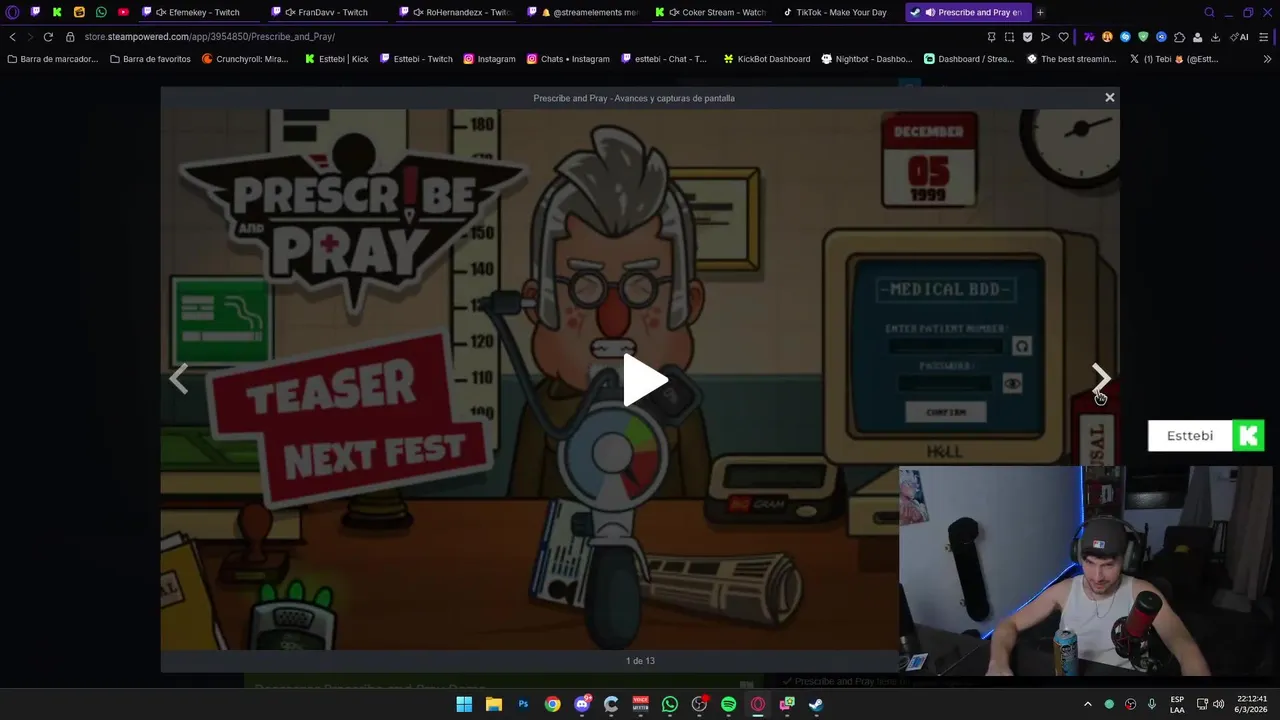This screenshot has width=1280, height=720.
Task: Open the Coker Stream Kick tab
Action: point(712,12)
